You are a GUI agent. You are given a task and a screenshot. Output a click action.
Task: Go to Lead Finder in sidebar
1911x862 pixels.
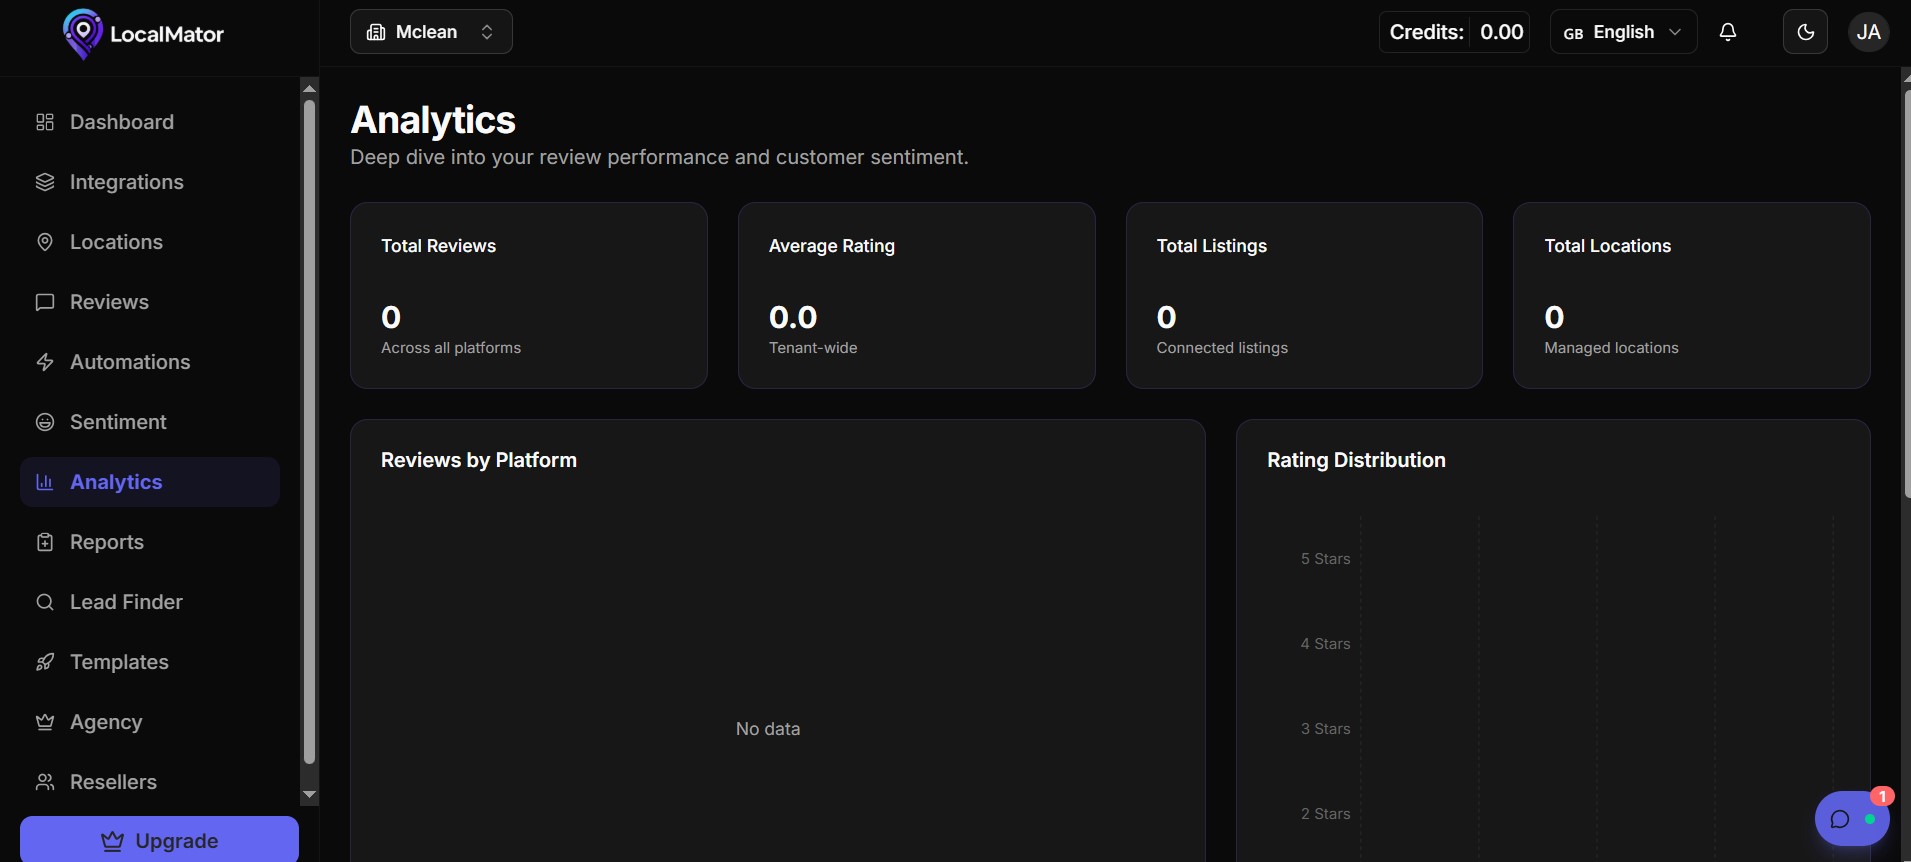coord(150,602)
